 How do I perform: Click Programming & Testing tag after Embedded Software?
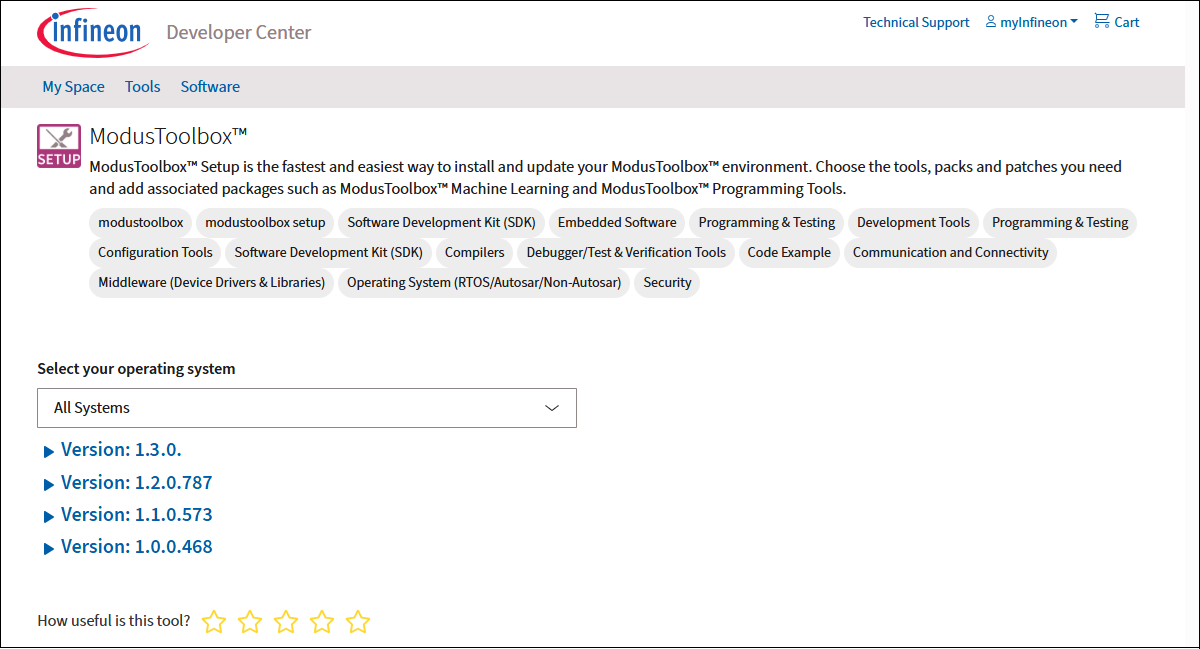767,222
